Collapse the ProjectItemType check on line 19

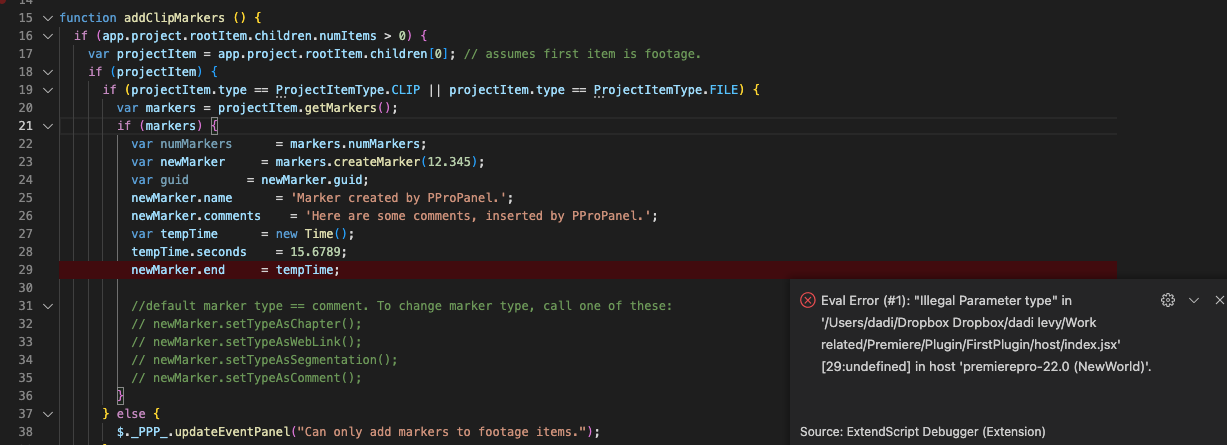point(47,90)
